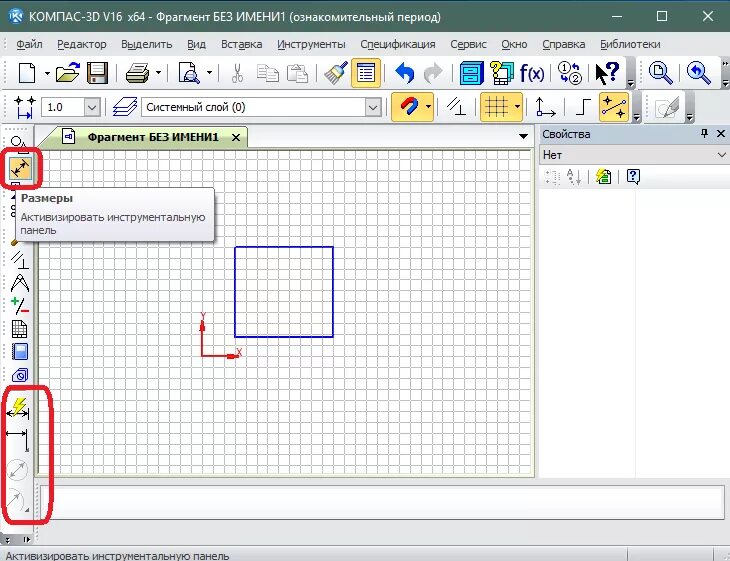This screenshot has width=730, height=561.
Task: Toggle the highlighted list-window button in the toolbar
Action: pos(366,73)
